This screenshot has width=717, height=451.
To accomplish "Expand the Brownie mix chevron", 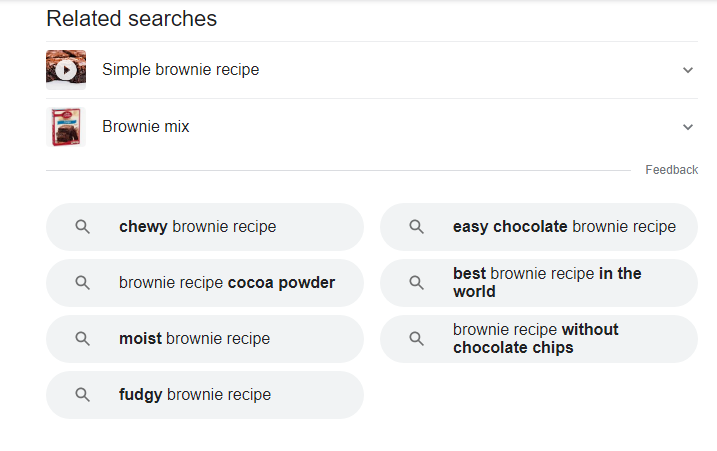I will 687,127.
